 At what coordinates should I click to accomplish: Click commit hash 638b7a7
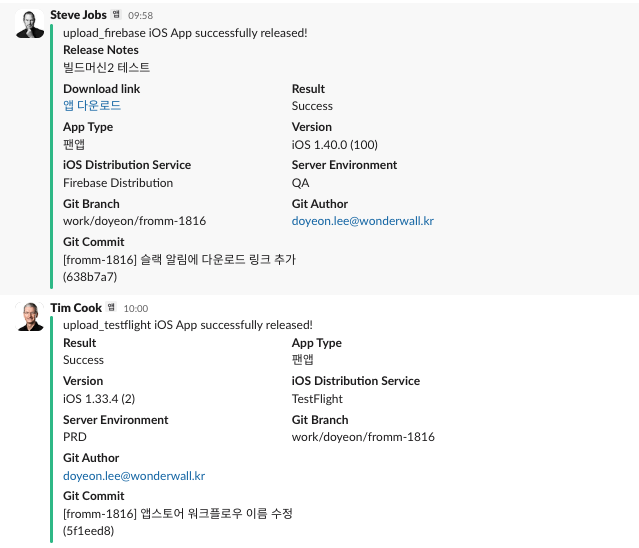[90, 277]
